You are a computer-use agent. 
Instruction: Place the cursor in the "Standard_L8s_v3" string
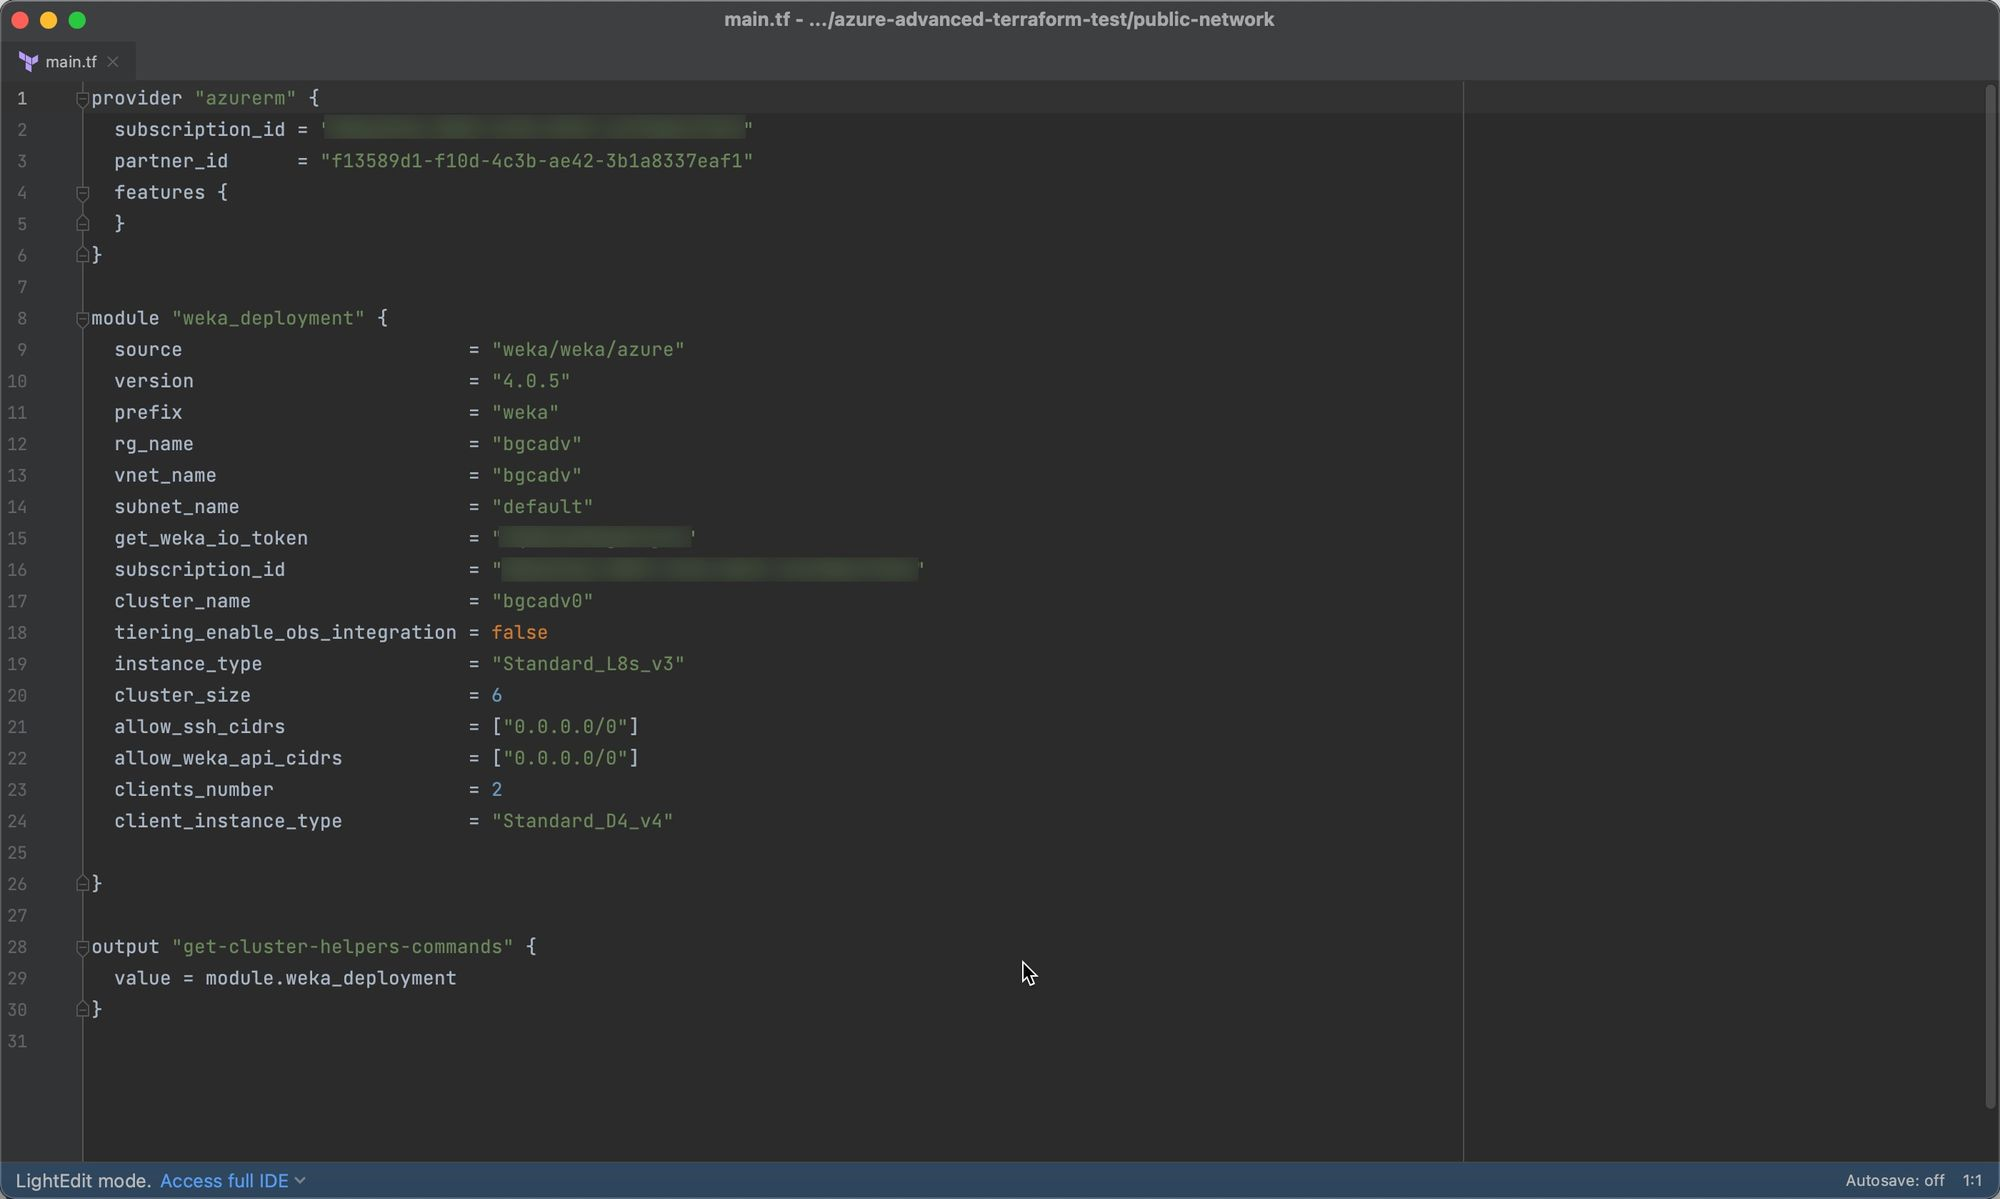tap(588, 664)
